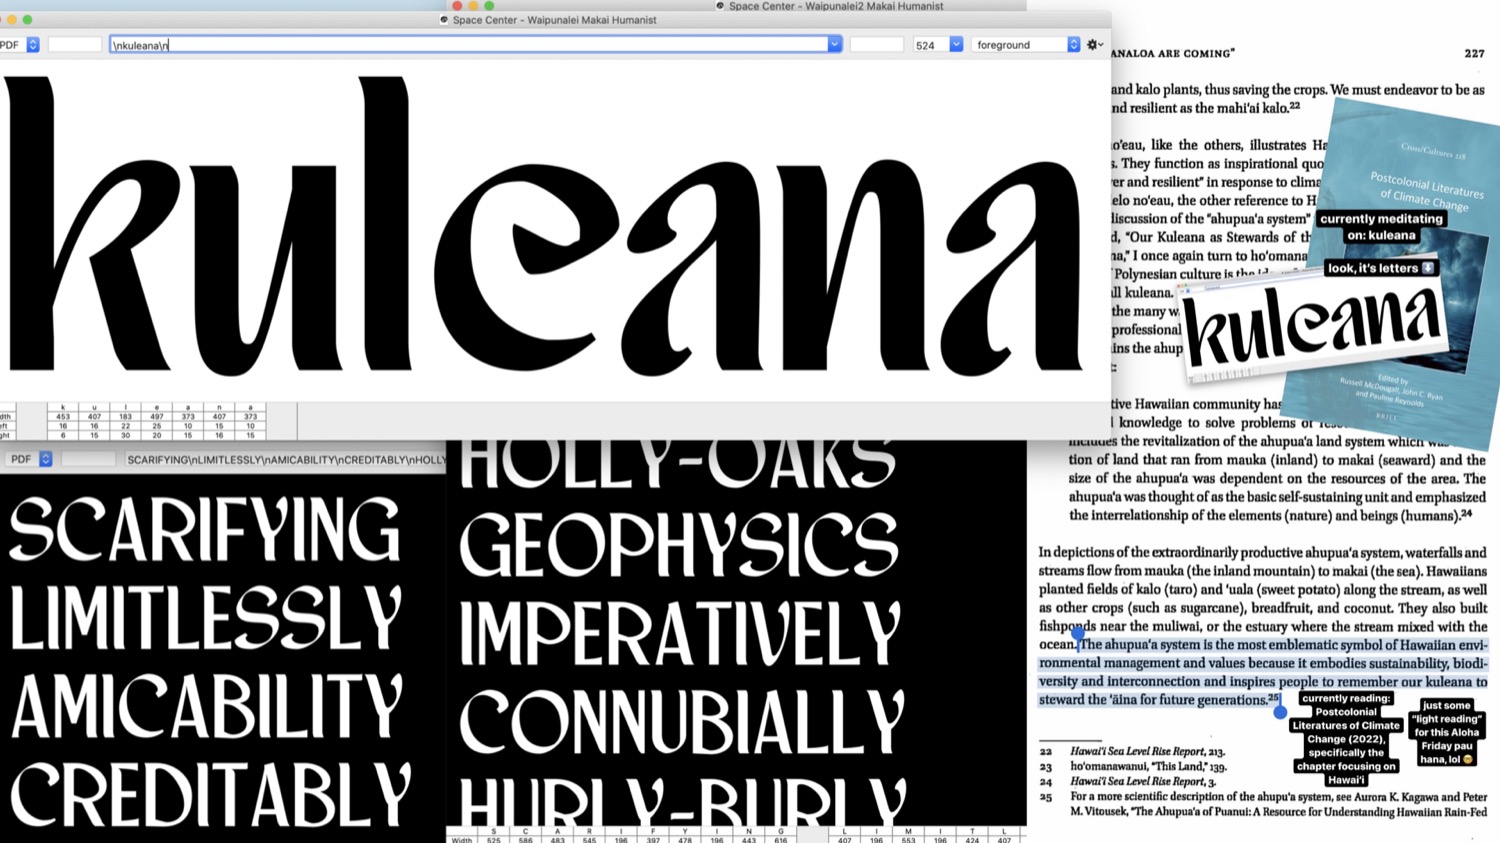Click the red close button of back window

tap(457, 6)
